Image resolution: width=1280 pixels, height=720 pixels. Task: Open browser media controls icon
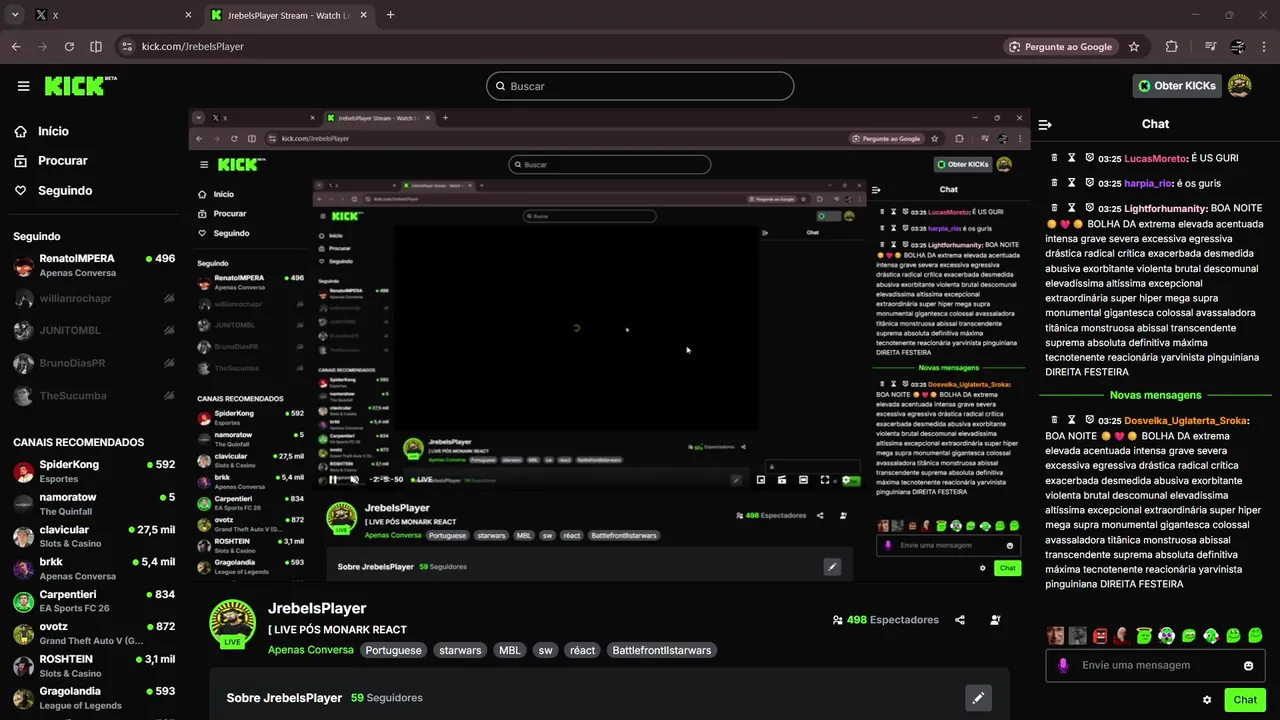[x=1210, y=47]
